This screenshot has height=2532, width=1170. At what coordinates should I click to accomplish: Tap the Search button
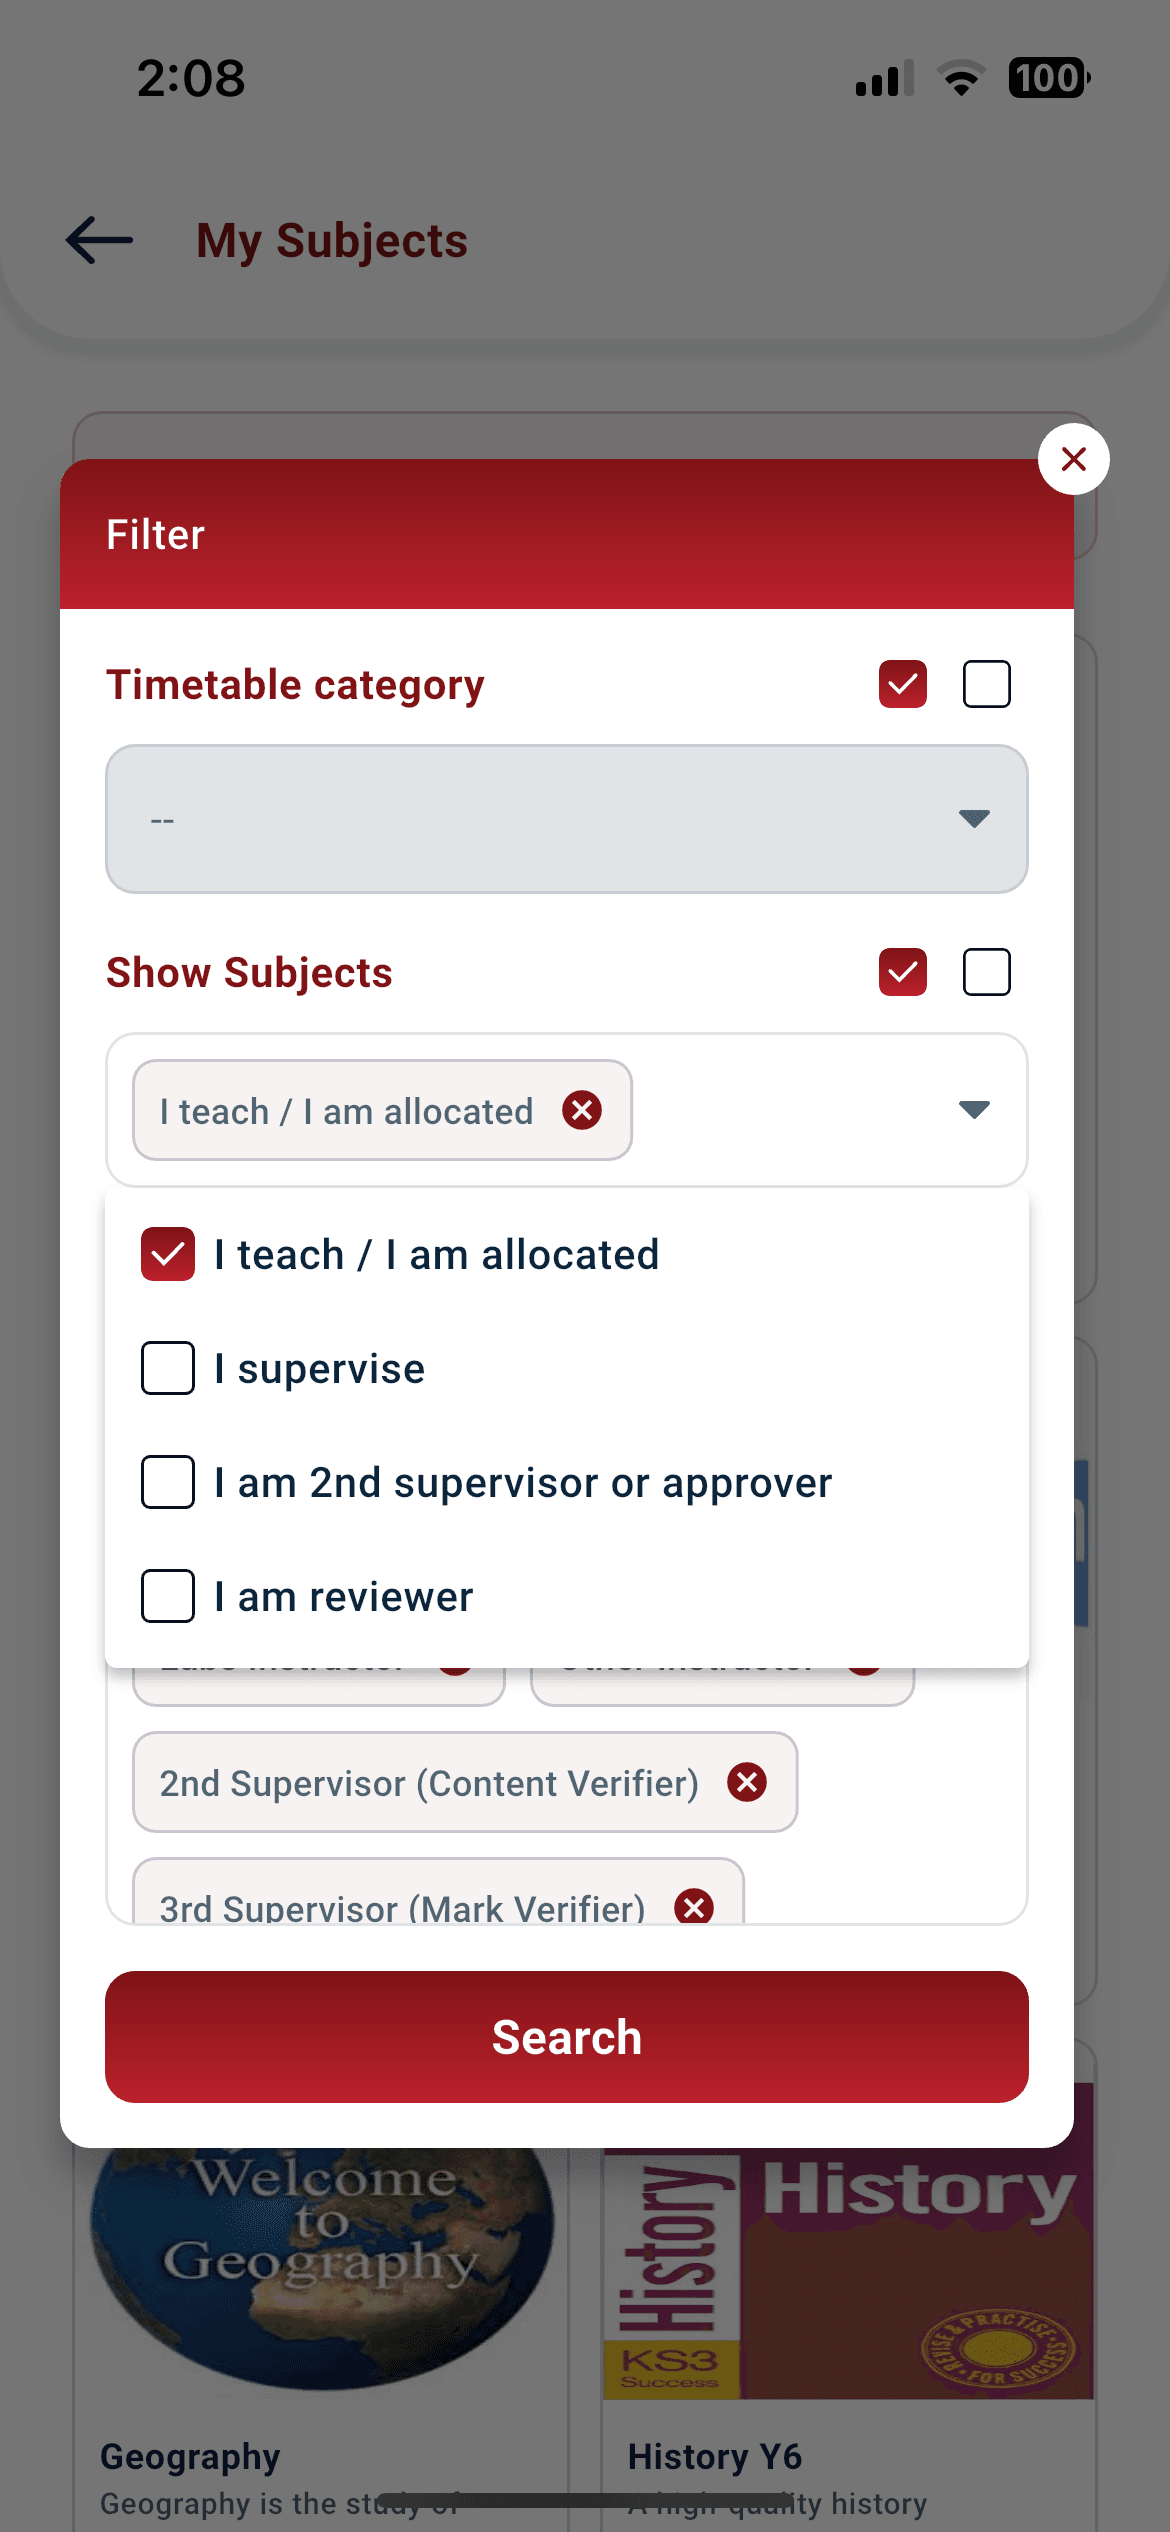click(x=567, y=2037)
